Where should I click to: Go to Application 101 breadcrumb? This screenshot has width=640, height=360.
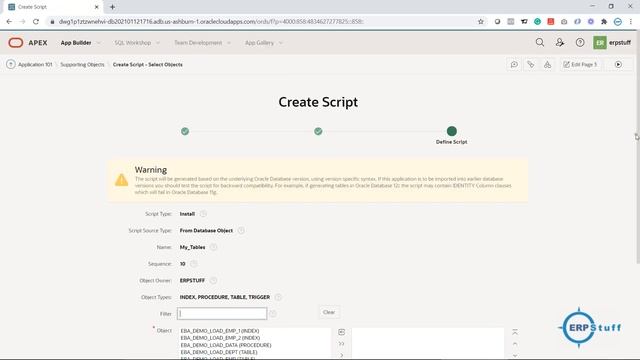35,64
